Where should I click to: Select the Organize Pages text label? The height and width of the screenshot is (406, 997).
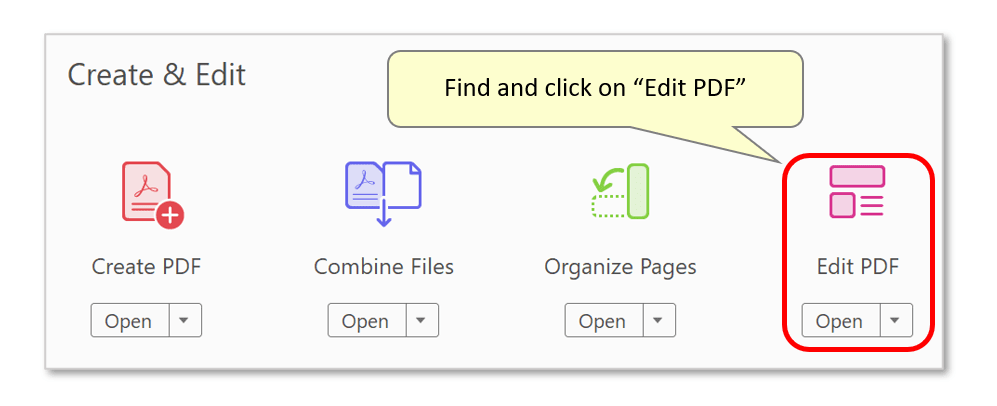click(x=620, y=267)
